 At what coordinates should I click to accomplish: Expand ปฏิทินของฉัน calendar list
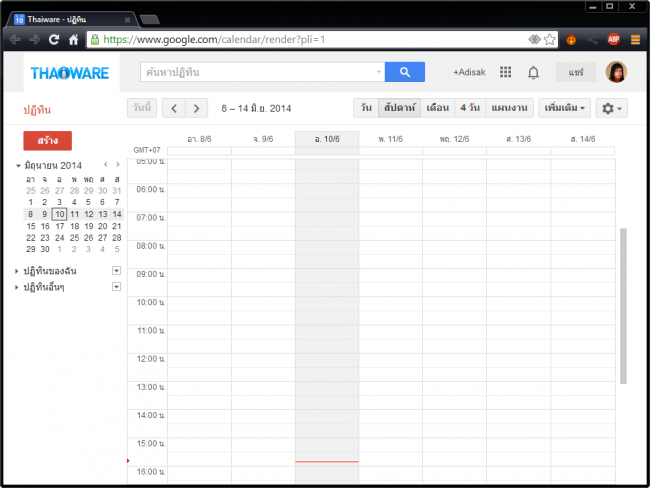click(x=17, y=271)
